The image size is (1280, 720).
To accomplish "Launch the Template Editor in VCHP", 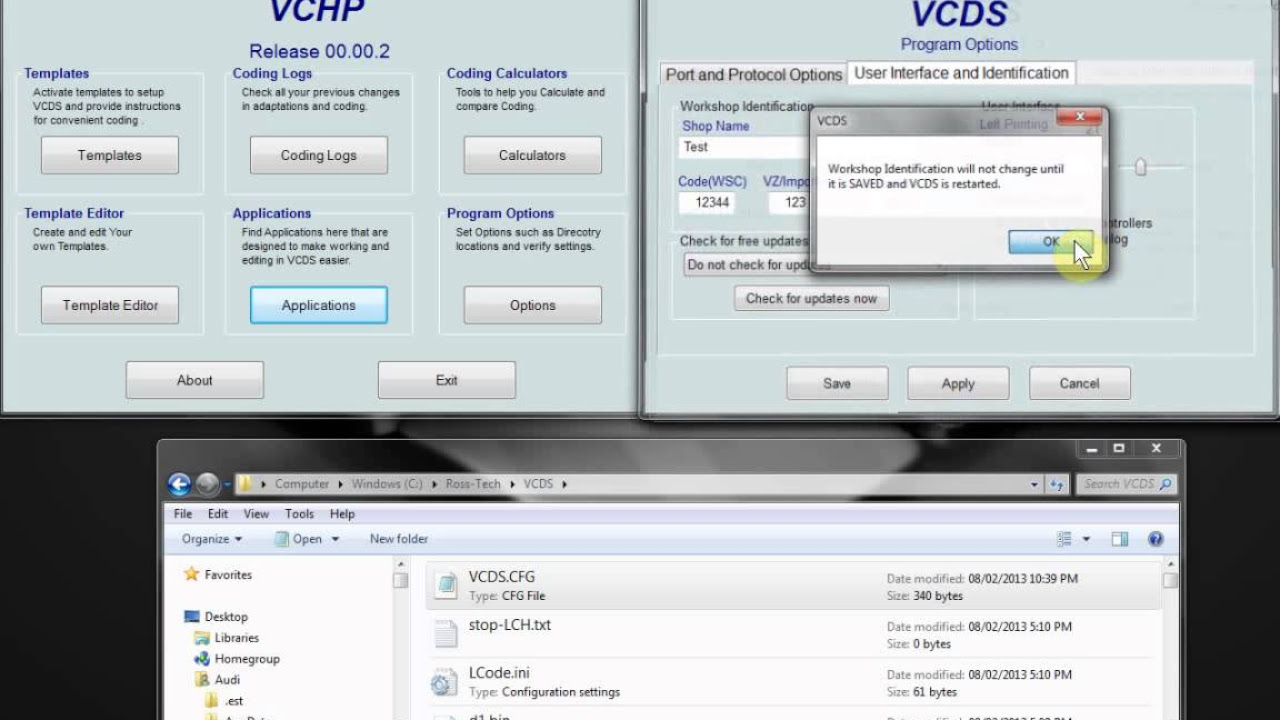I will (x=110, y=305).
